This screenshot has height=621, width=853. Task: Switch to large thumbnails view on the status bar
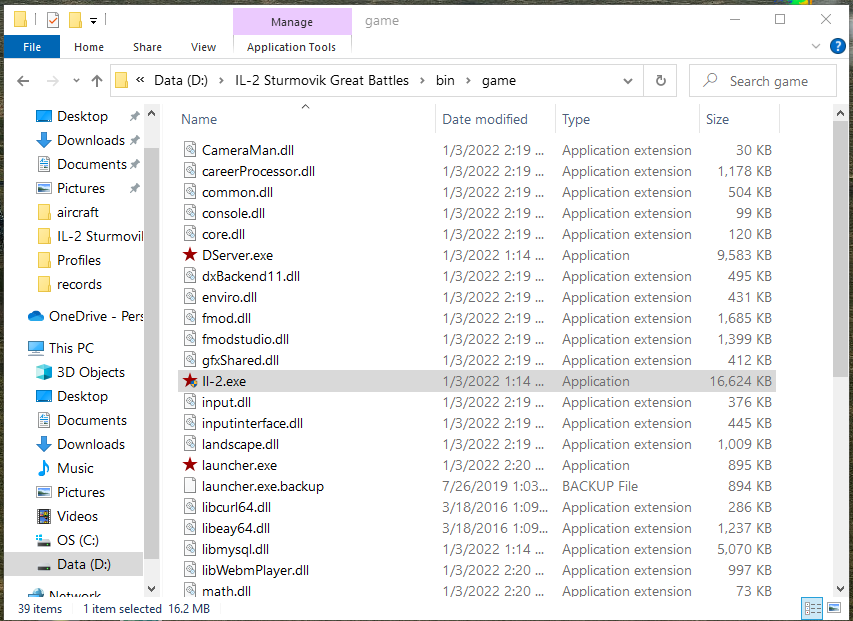[834, 608]
